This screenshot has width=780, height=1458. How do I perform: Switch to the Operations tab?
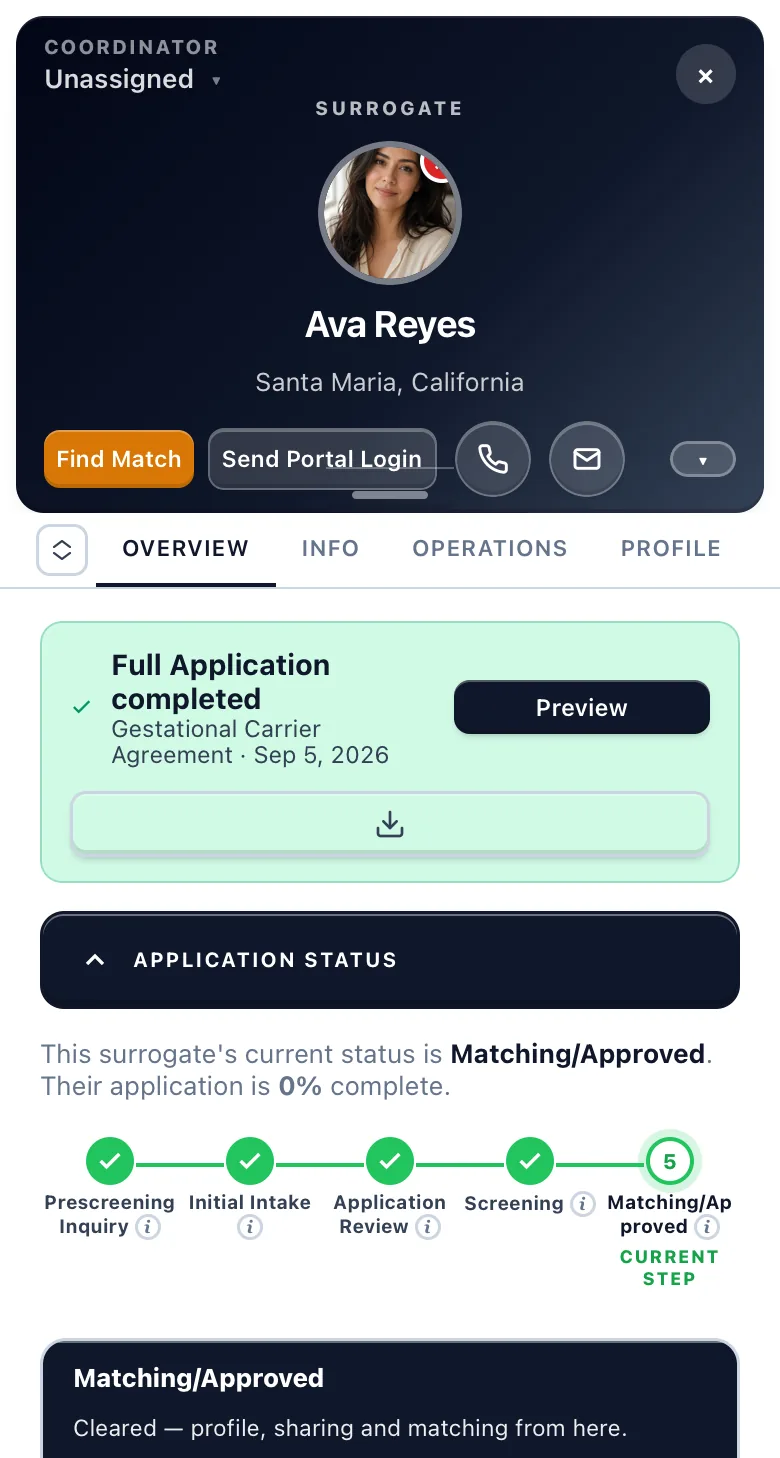[x=490, y=548]
